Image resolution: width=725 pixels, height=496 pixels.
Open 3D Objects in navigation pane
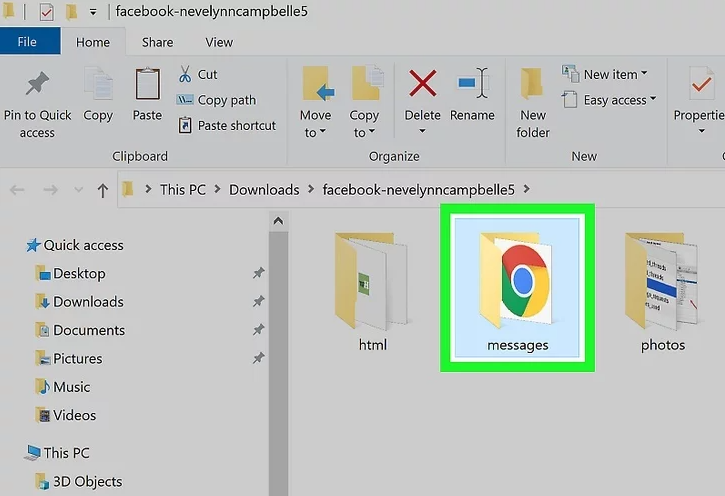click(79, 481)
